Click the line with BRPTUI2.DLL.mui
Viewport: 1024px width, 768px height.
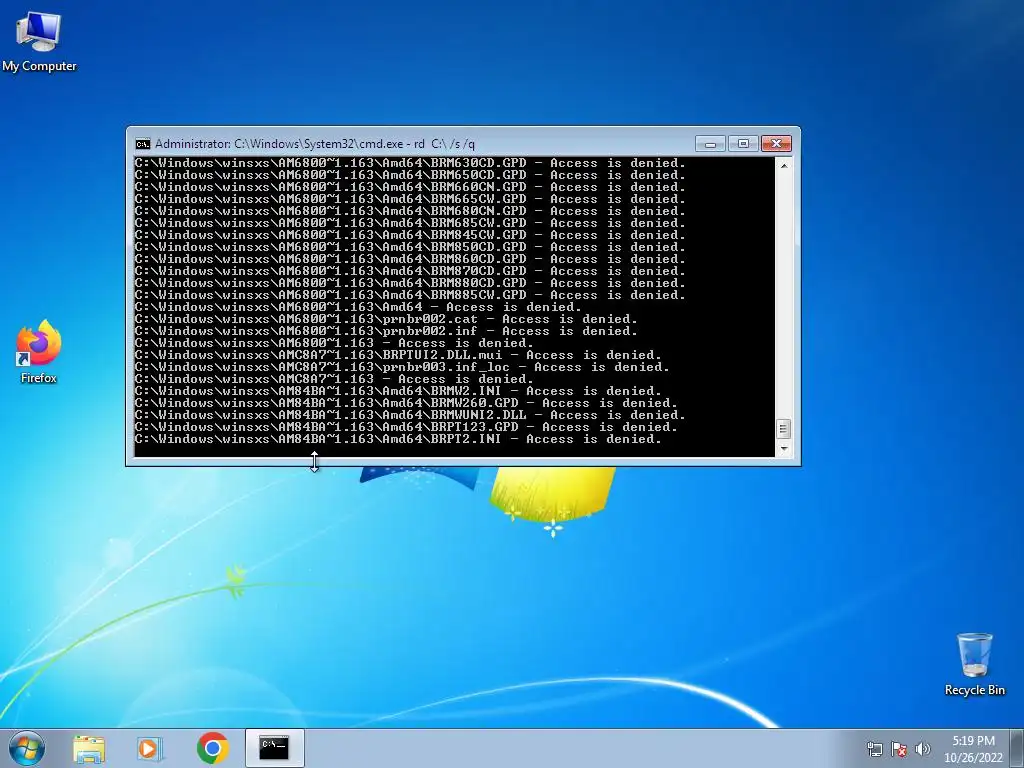pyautogui.click(x=398, y=355)
